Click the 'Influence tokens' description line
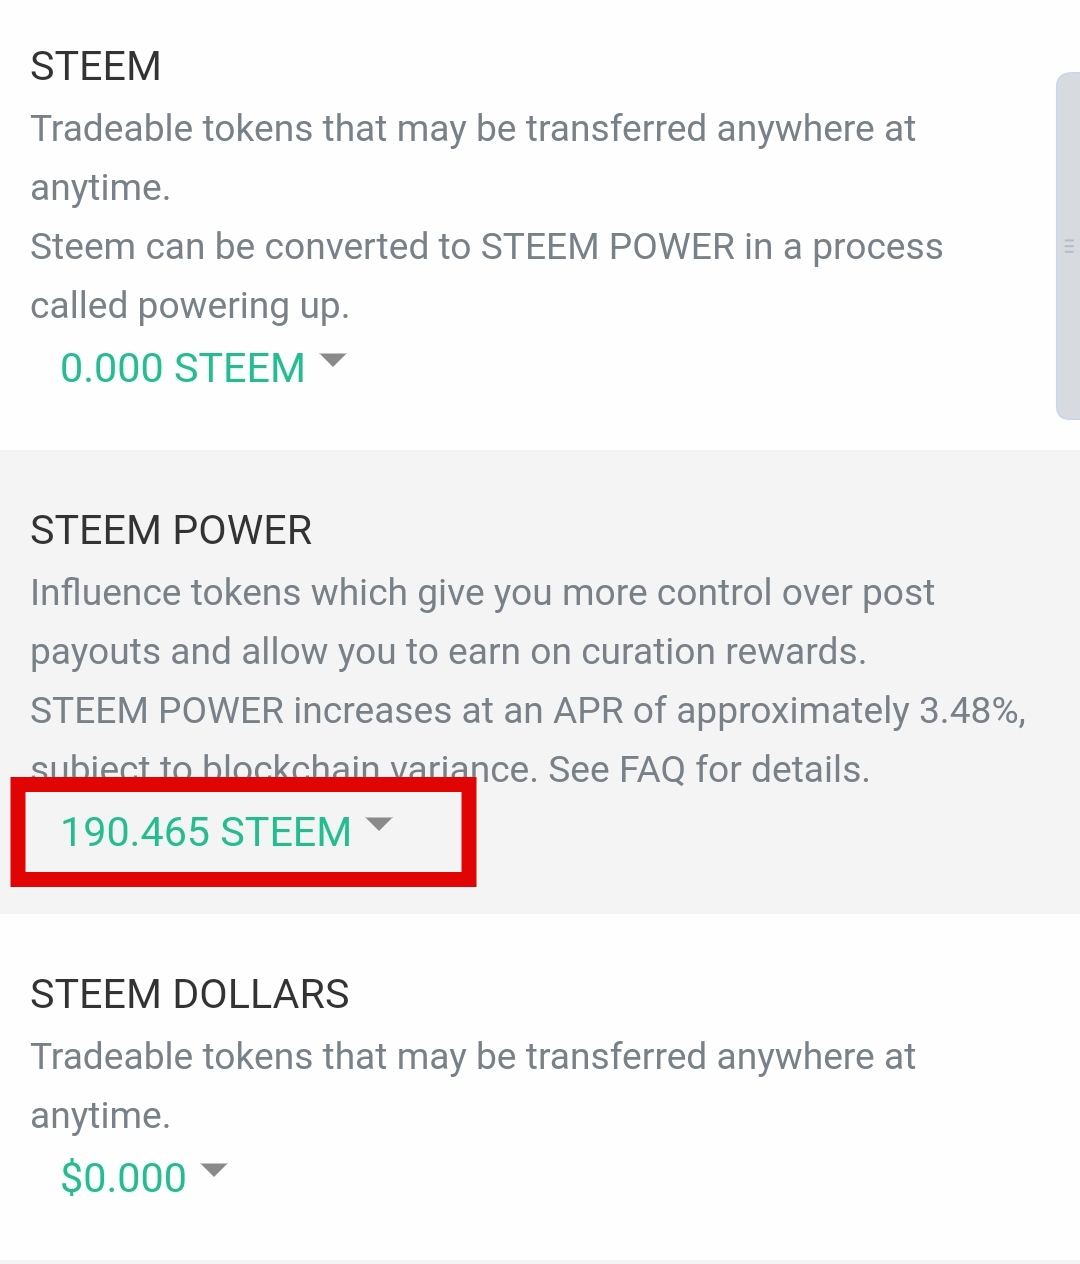Viewport: 1080px width, 1264px height. [x=481, y=592]
